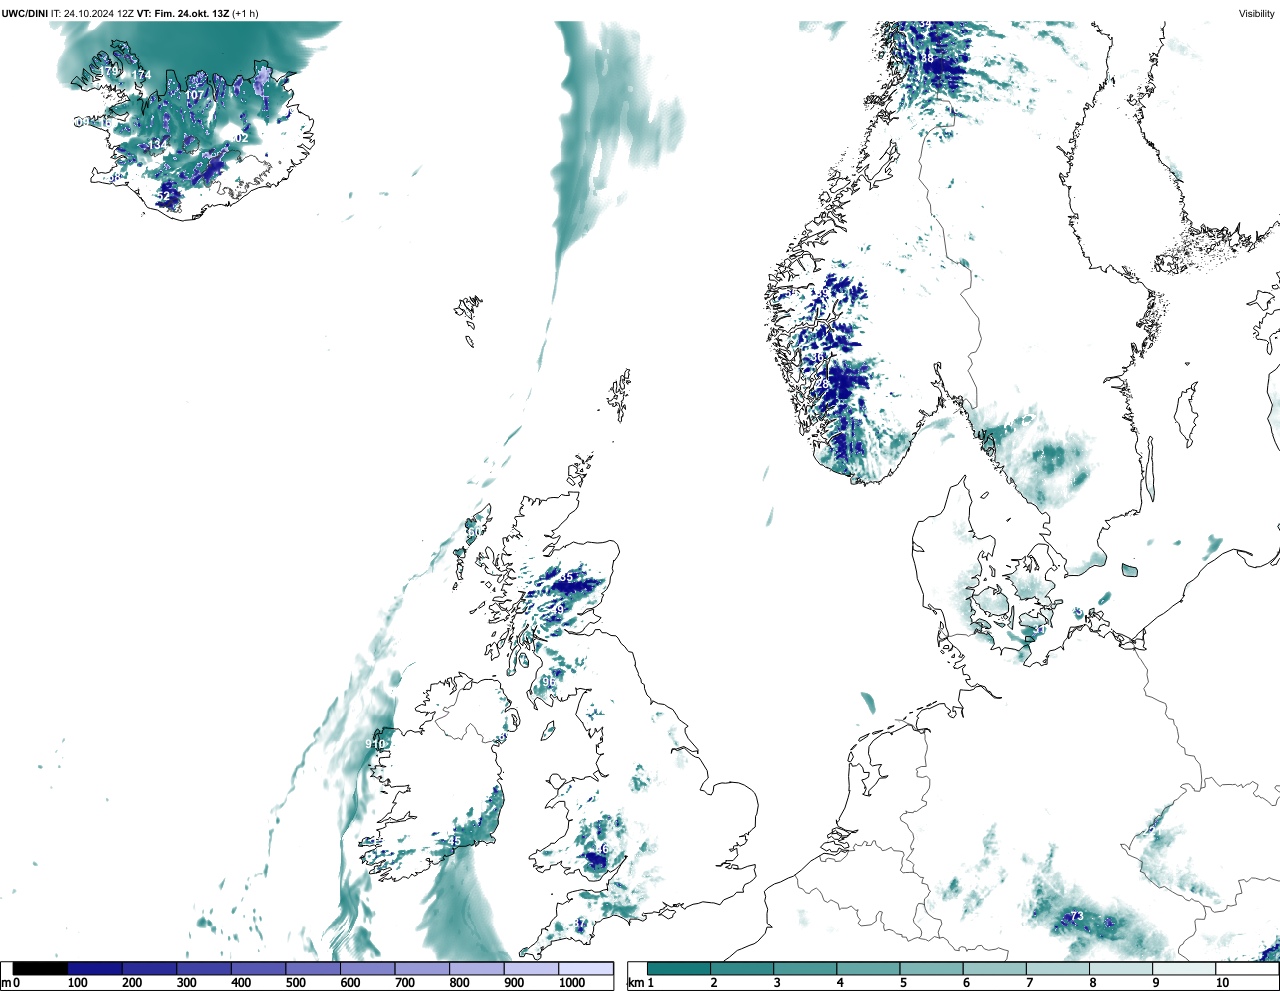This screenshot has width=1280, height=991.
Task: Click the '73' value over Central Europe
Action: (1077, 916)
